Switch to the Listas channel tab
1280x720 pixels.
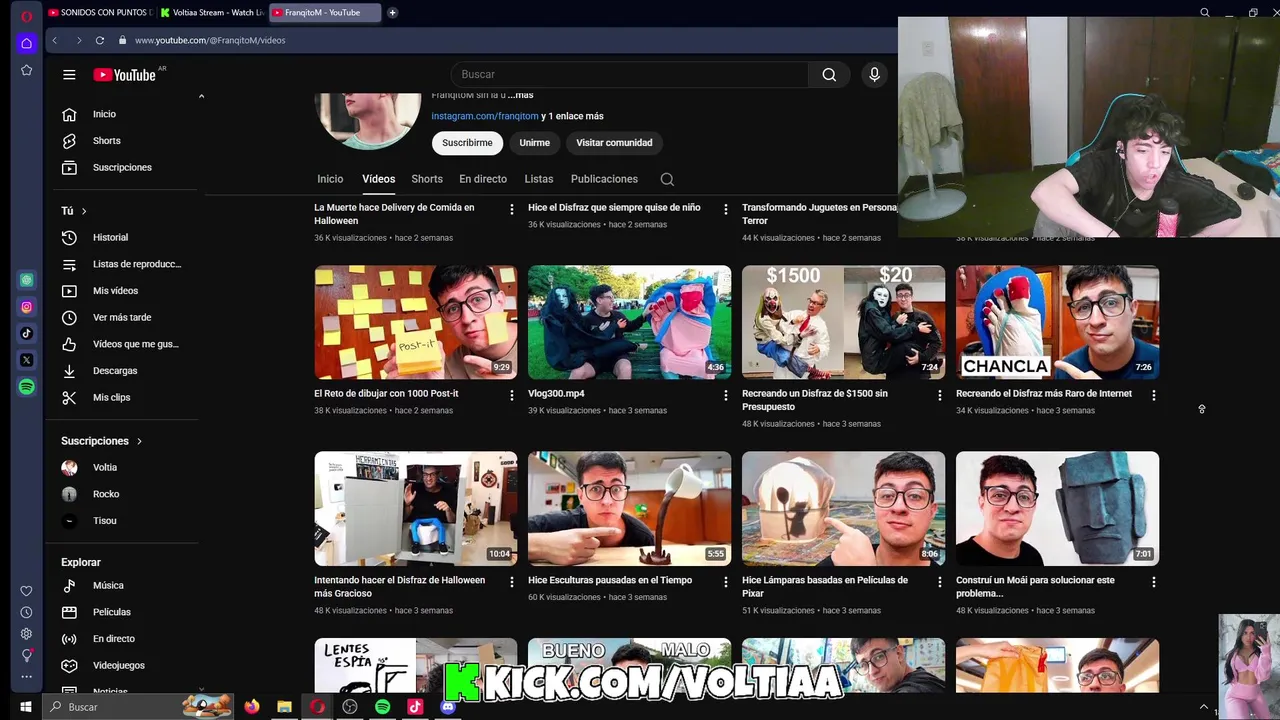click(539, 179)
